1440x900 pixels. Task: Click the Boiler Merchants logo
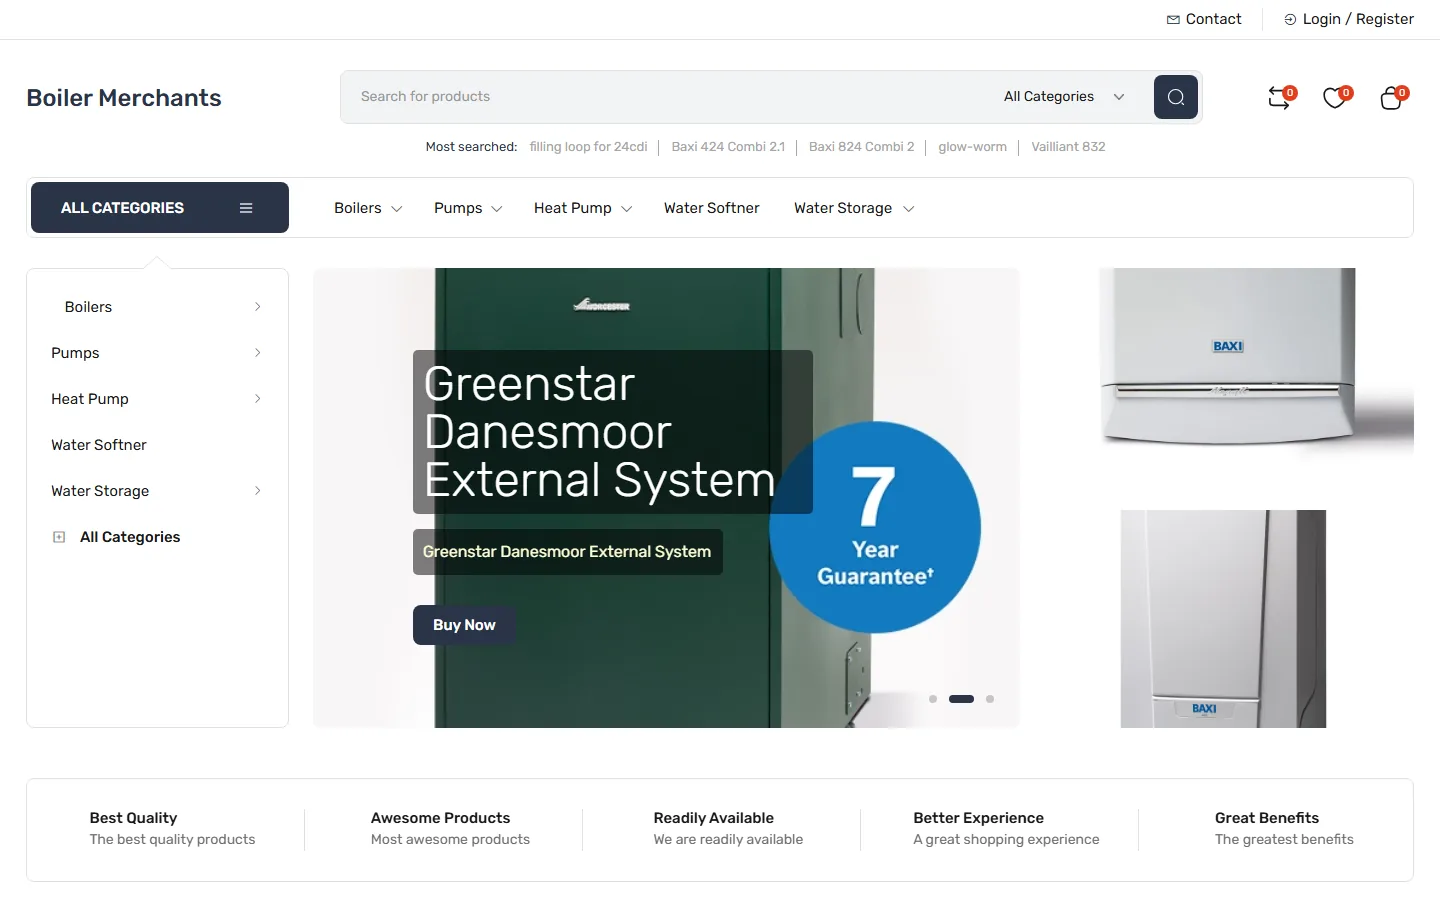tap(124, 98)
